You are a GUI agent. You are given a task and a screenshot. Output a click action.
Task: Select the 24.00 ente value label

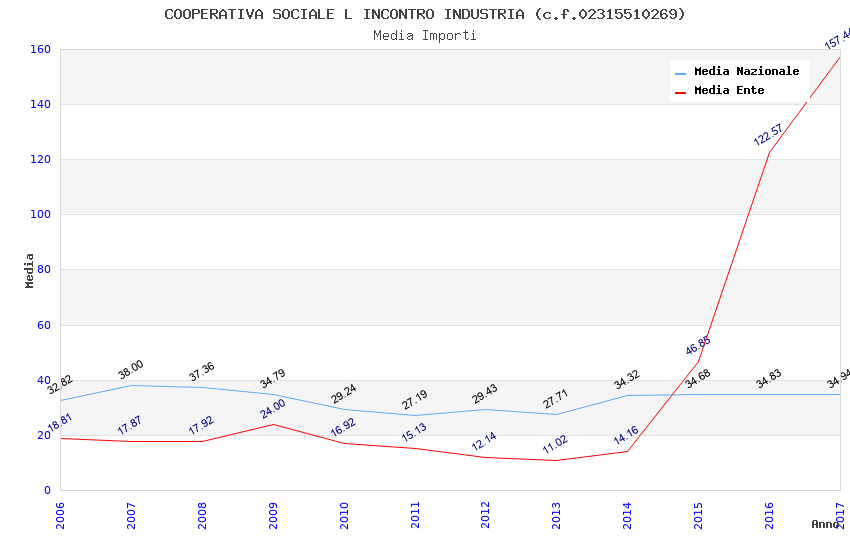(x=272, y=409)
